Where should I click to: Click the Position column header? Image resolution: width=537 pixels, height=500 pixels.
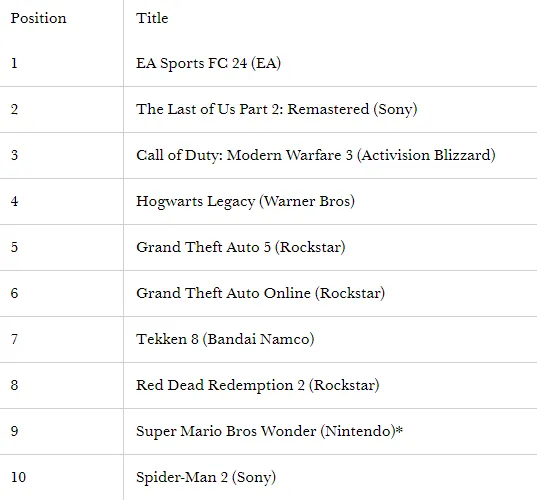(38, 18)
